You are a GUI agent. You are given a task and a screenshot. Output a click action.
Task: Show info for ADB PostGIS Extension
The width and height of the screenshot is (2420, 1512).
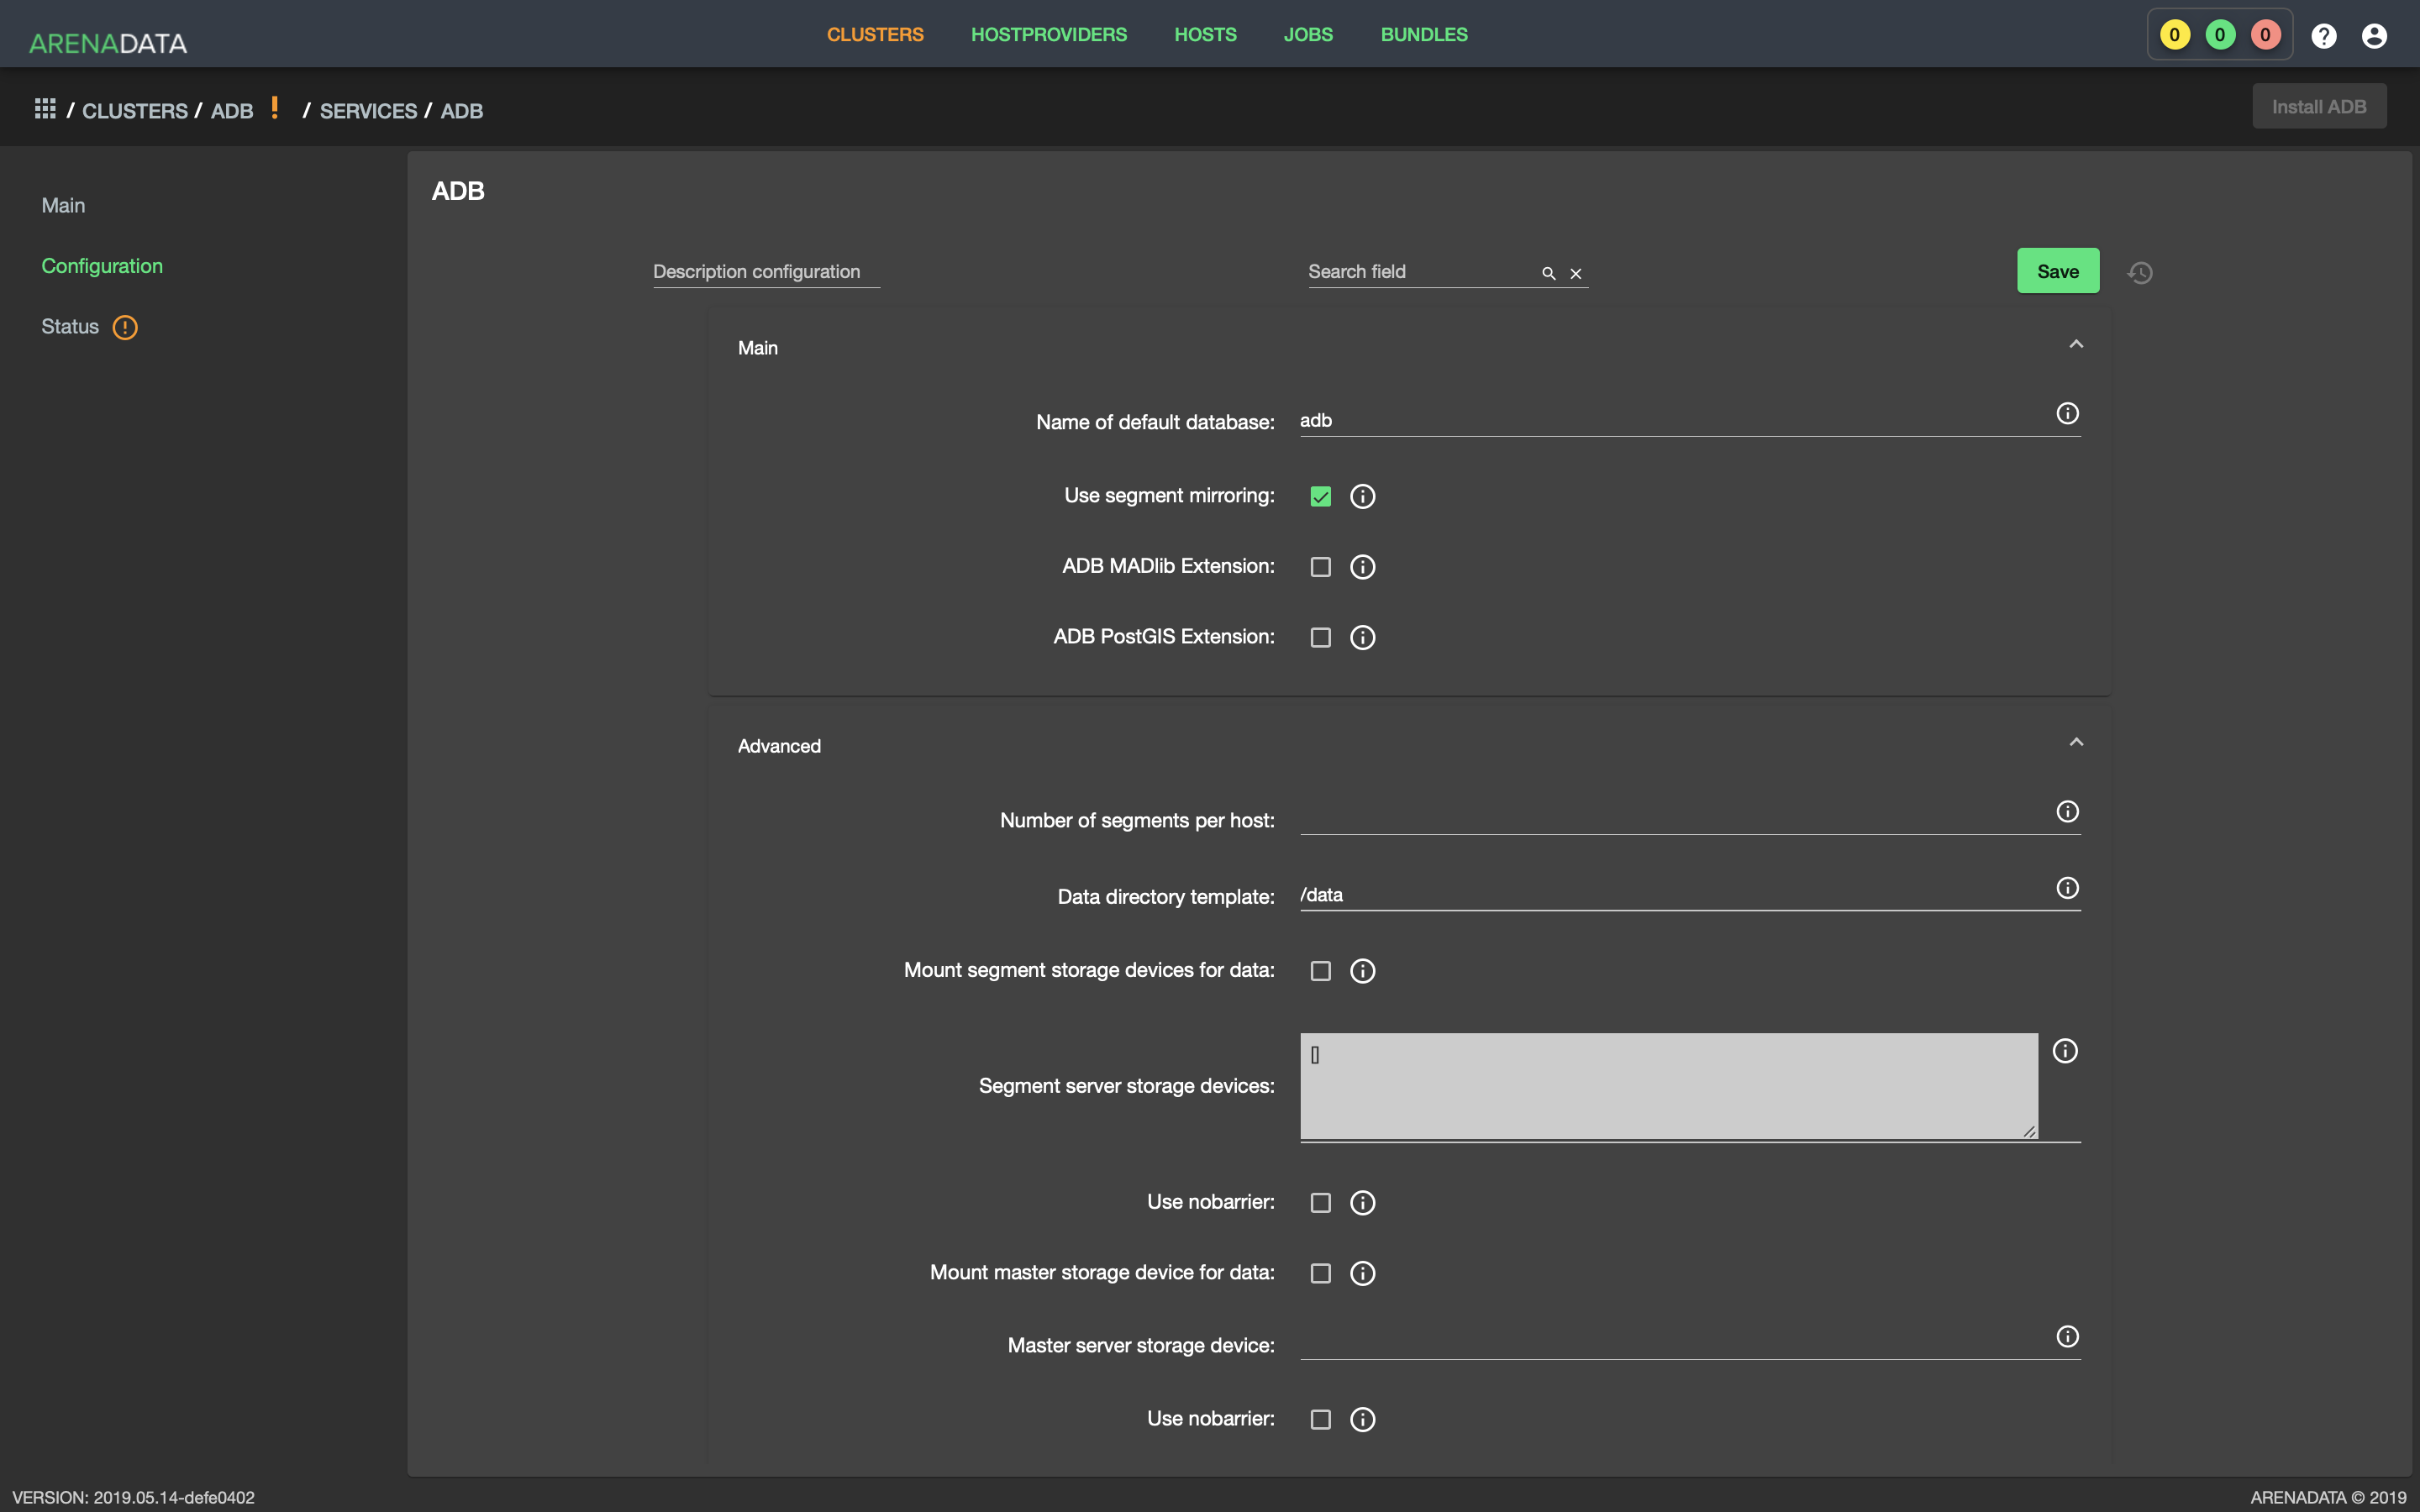[1362, 637]
